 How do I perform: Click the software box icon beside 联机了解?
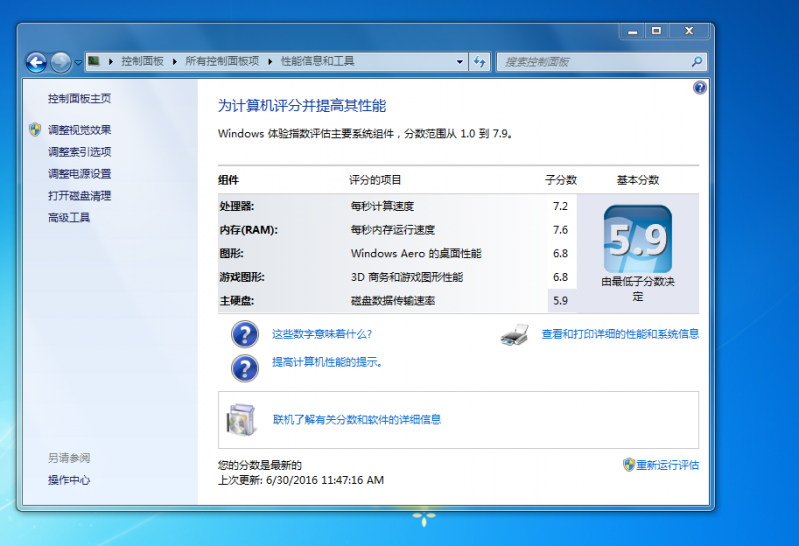[x=241, y=420]
